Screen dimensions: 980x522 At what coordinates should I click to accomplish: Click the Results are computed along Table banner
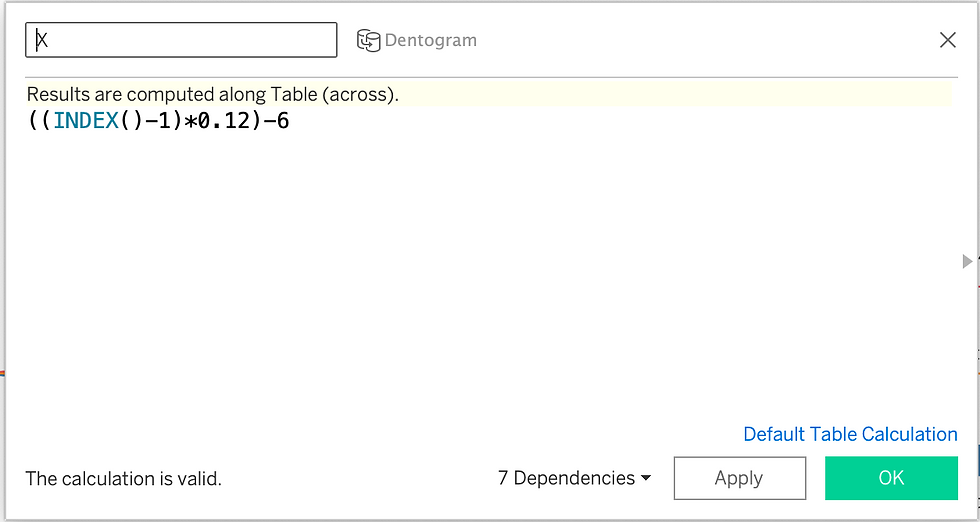click(x=489, y=94)
